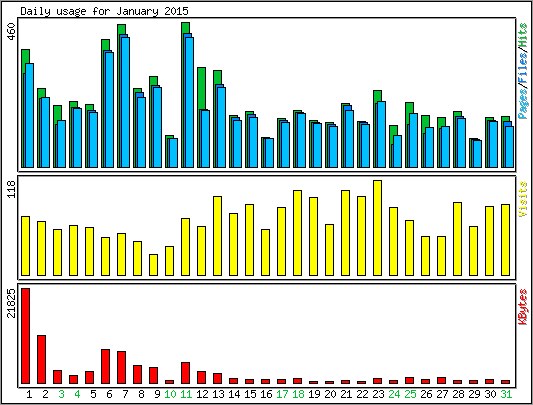Viewport: 533px width, 405px height.
Task: Click the yellow "Visits" legend label
Action: (523, 199)
